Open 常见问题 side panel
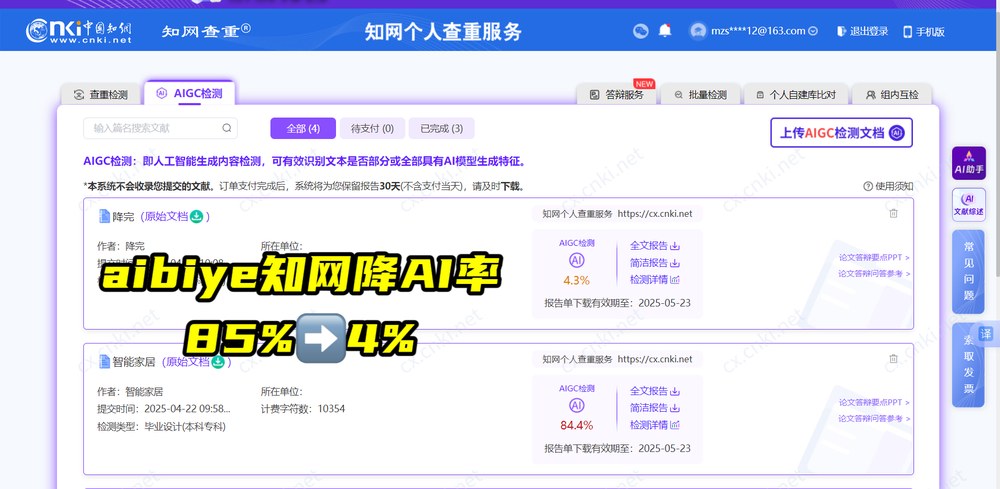 (968, 272)
